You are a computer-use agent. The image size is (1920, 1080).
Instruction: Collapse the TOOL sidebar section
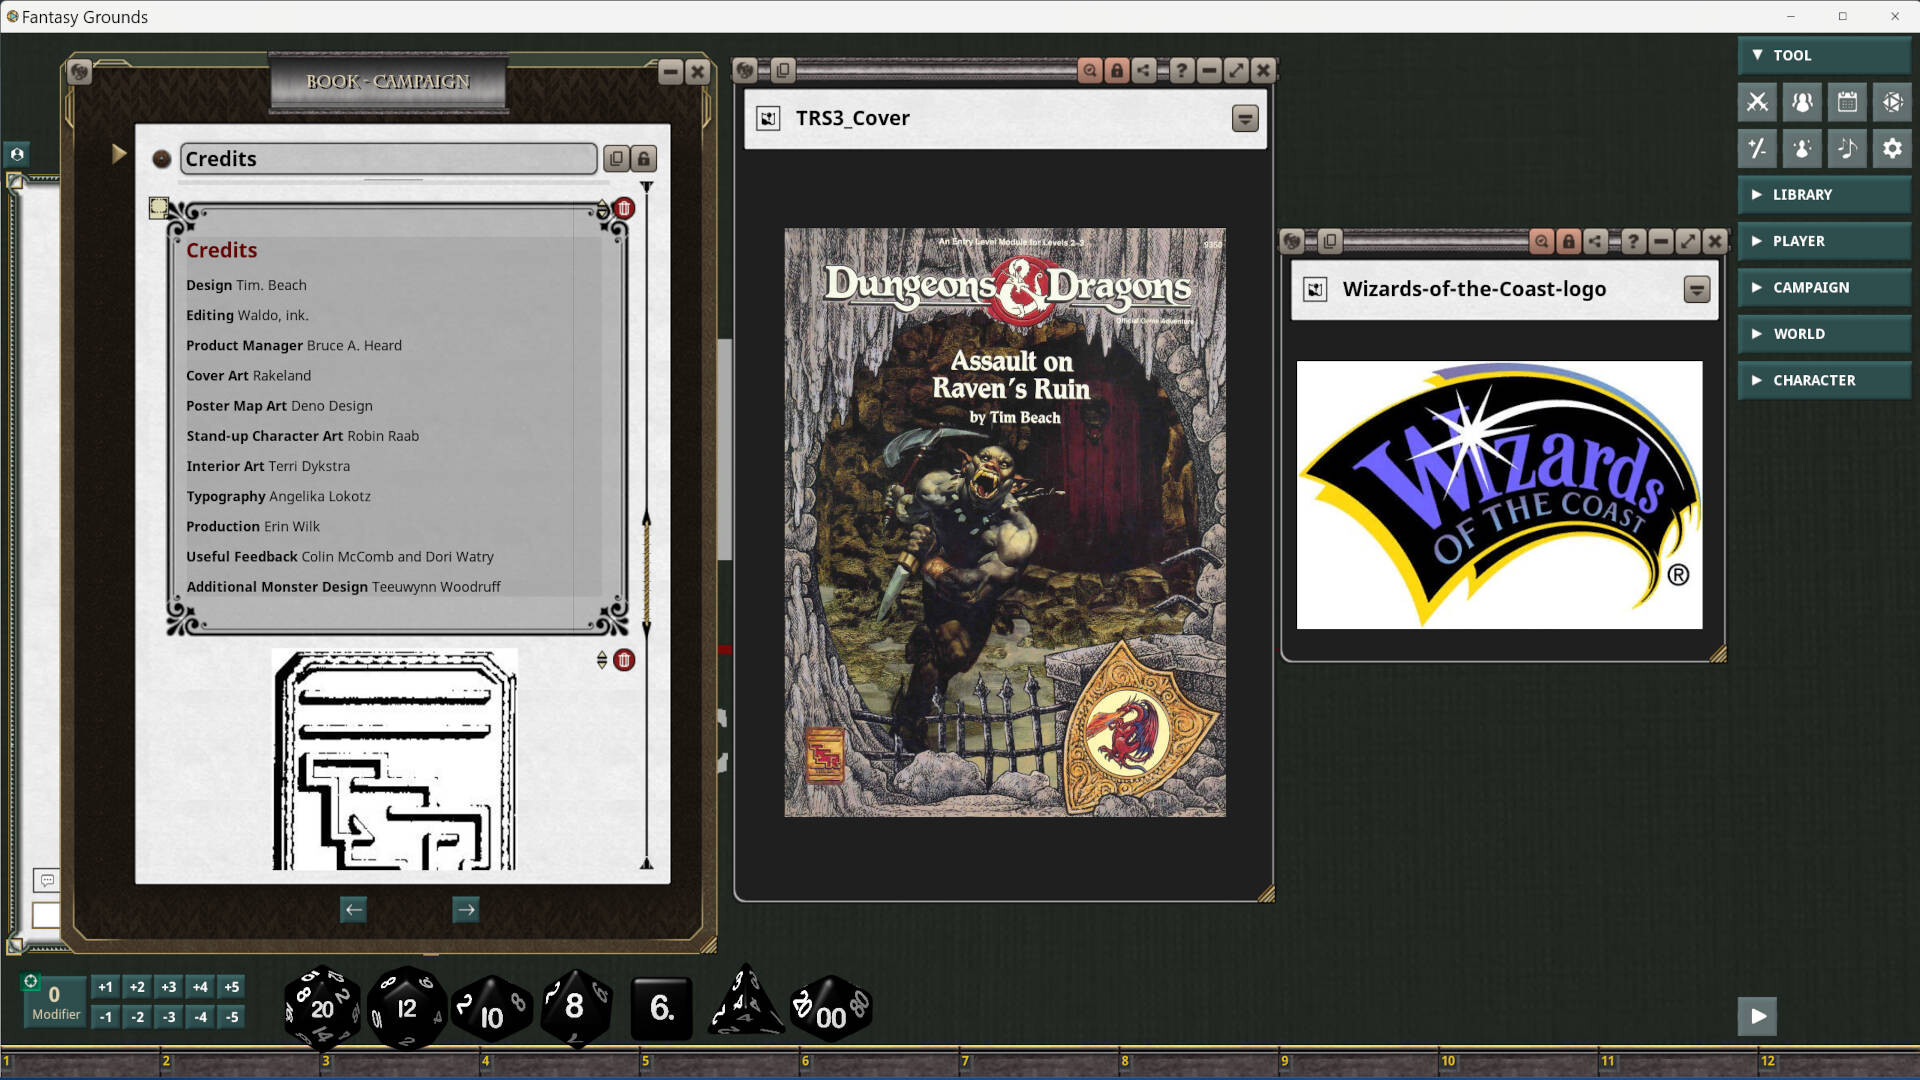coord(1823,55)
